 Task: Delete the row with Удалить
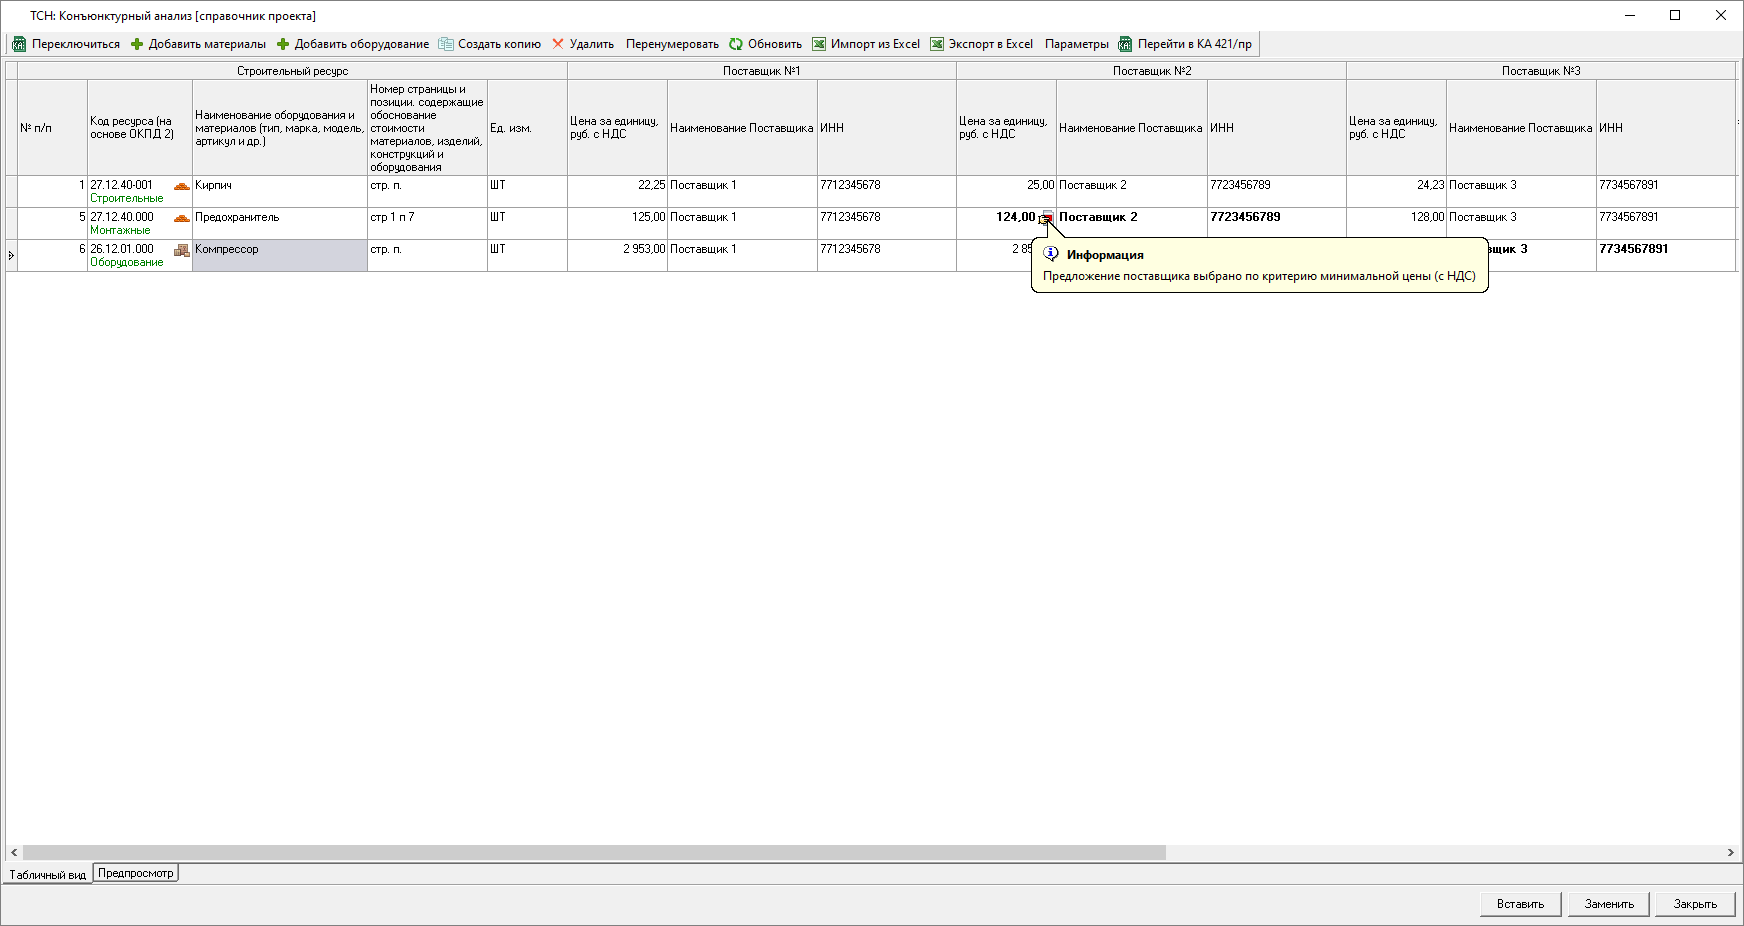582,44
